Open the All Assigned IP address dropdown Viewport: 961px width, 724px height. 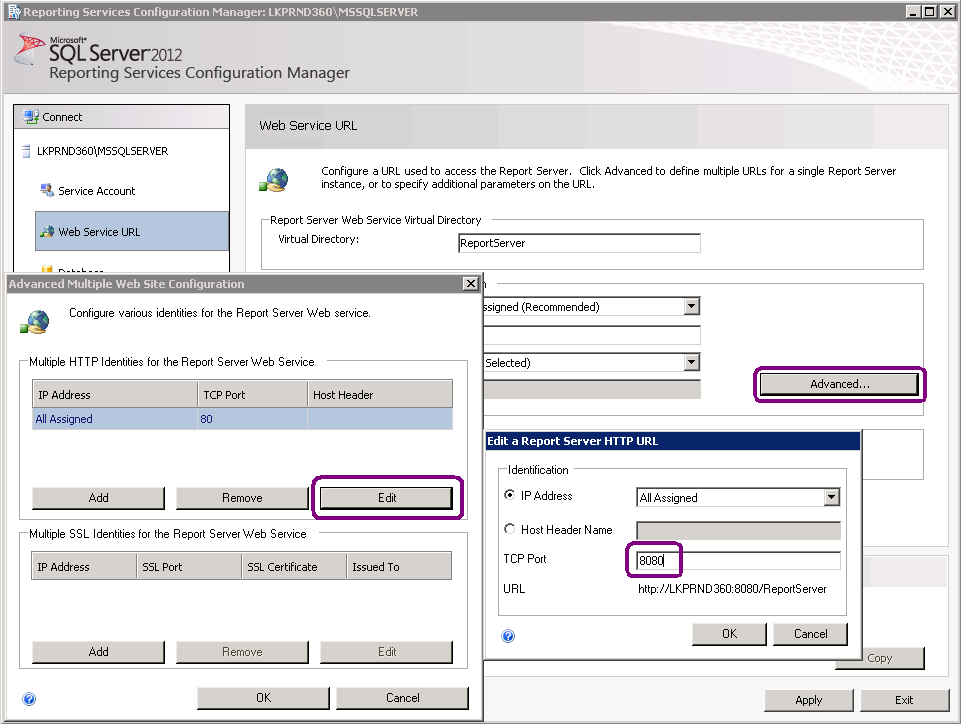(x=832, y=497)
